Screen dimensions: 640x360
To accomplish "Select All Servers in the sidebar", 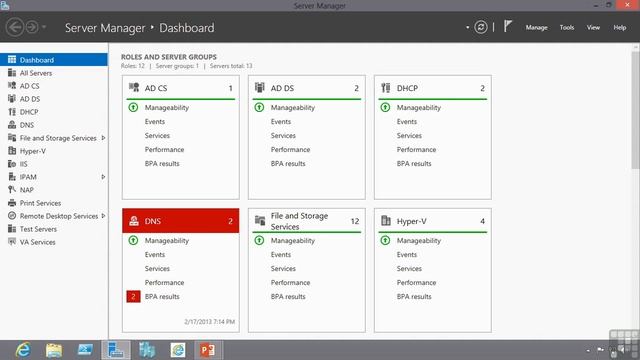I will pyautogui.click(x=54, y=73).
